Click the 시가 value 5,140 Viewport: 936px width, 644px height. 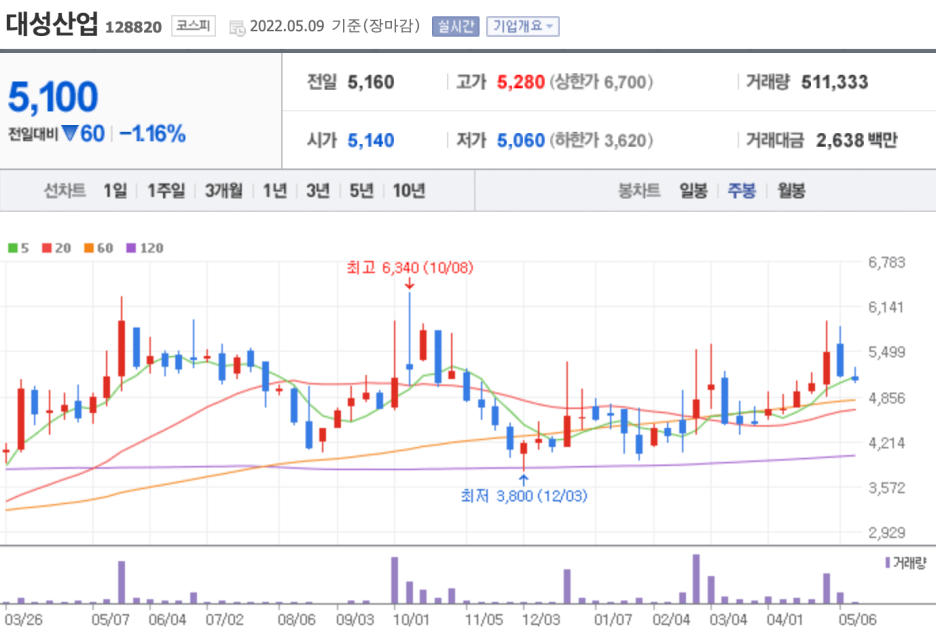[371, 140]
